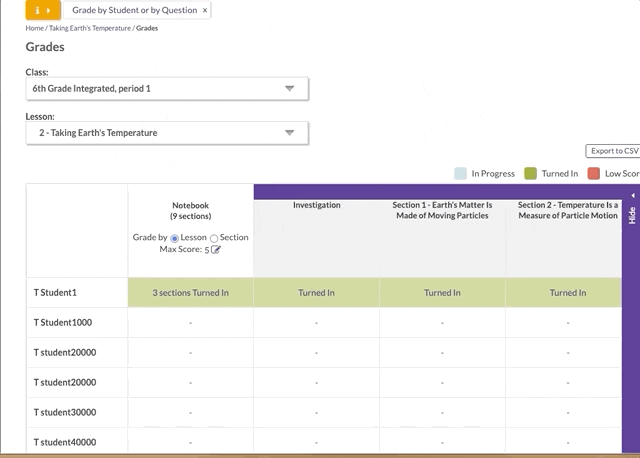
Task: Click the Turned In green swatch
Action: pos(530,173)
